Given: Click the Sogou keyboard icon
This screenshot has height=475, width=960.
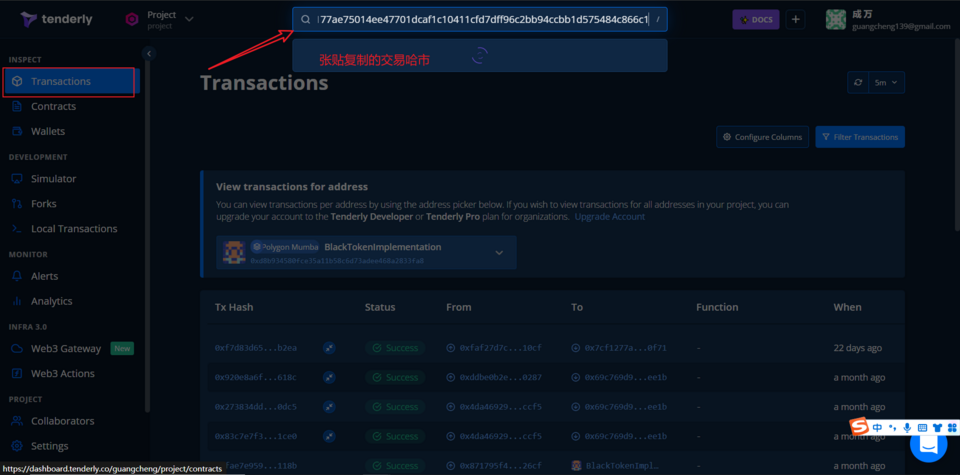Looking at the screenshot, I should (x=922, y=427).
